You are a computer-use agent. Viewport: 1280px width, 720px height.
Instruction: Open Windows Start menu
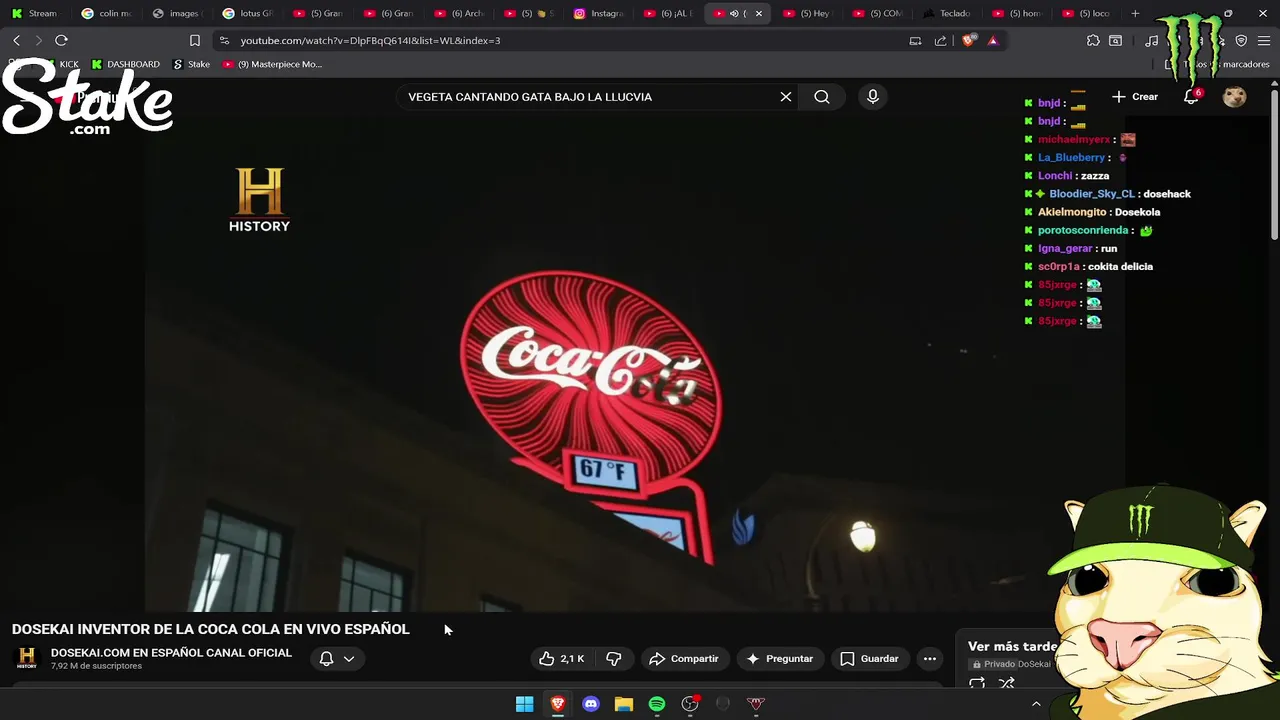(x=525, y=704)
